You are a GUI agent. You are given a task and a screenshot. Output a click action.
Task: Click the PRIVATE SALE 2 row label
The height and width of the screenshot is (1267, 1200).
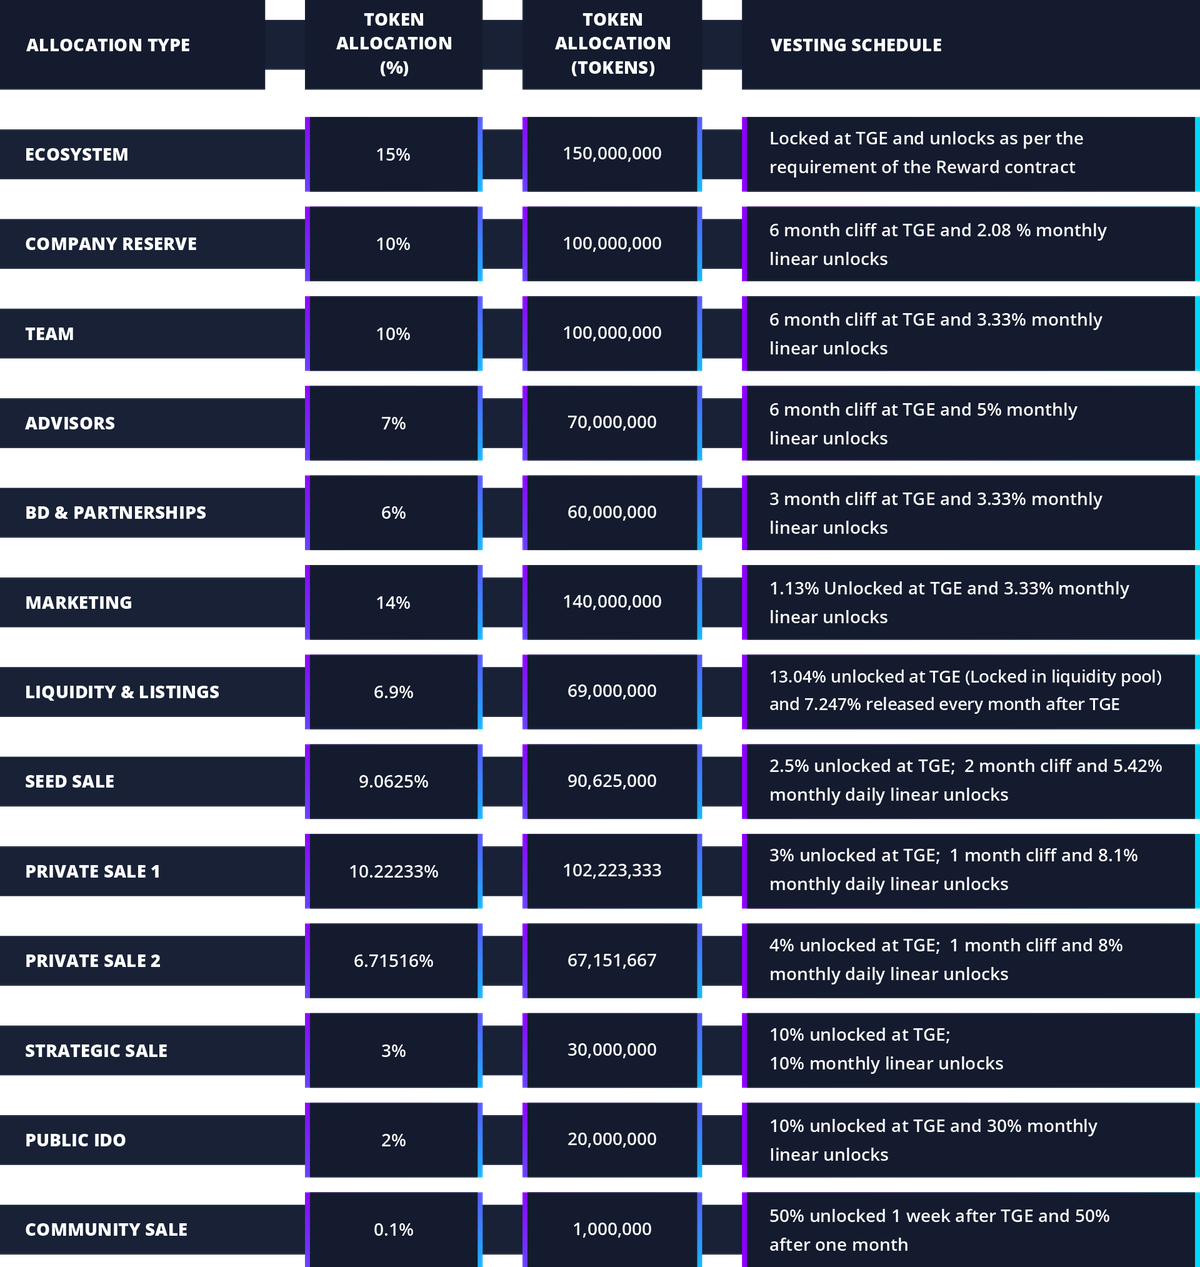pyautogui.click(x=93, y=961)
